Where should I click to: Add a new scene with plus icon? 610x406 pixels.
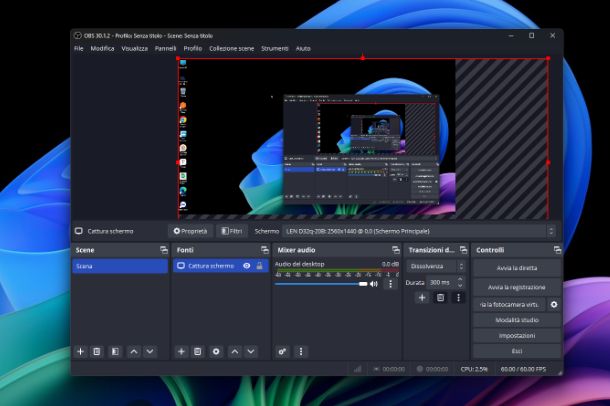click(x=80, y=352)
